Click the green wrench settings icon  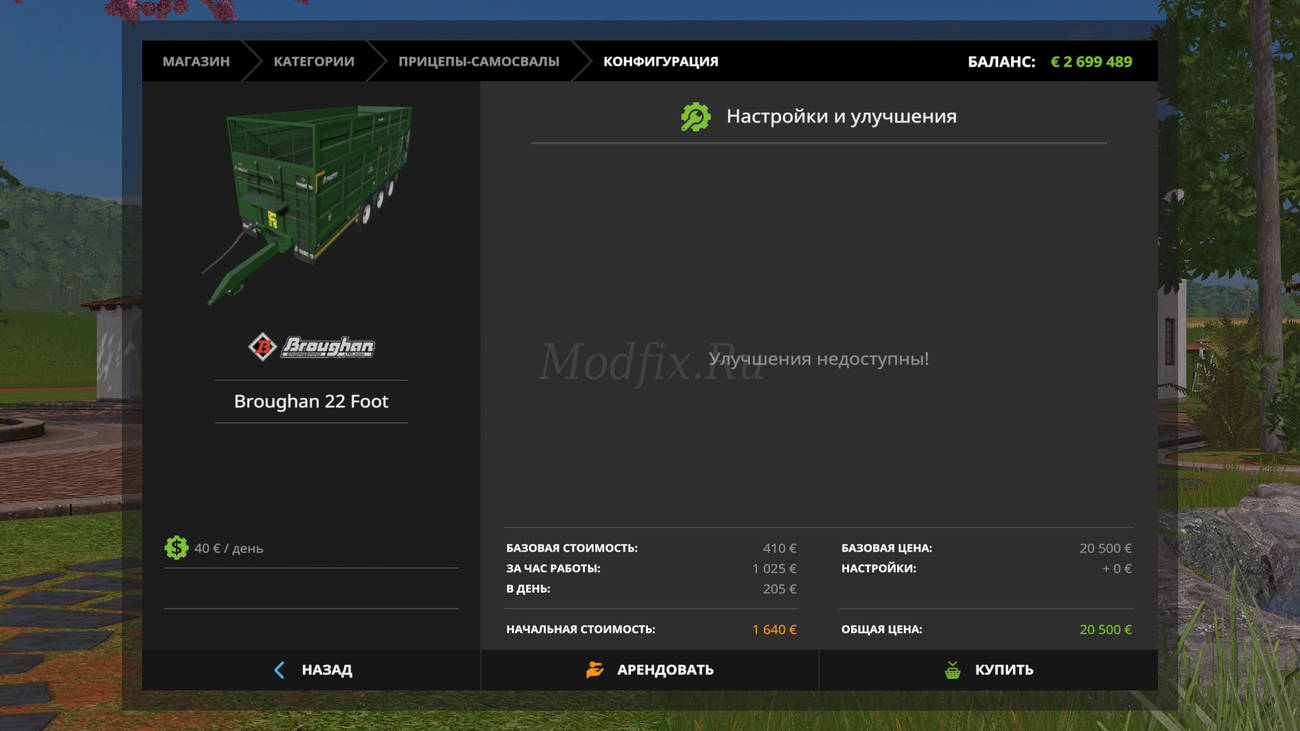click(x=695, y=117)
